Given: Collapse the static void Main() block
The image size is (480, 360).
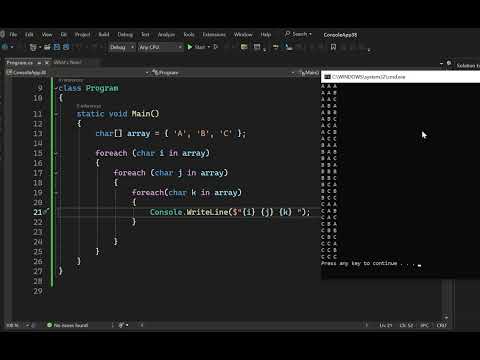Looking at the screenshot, I should [56, 114].
